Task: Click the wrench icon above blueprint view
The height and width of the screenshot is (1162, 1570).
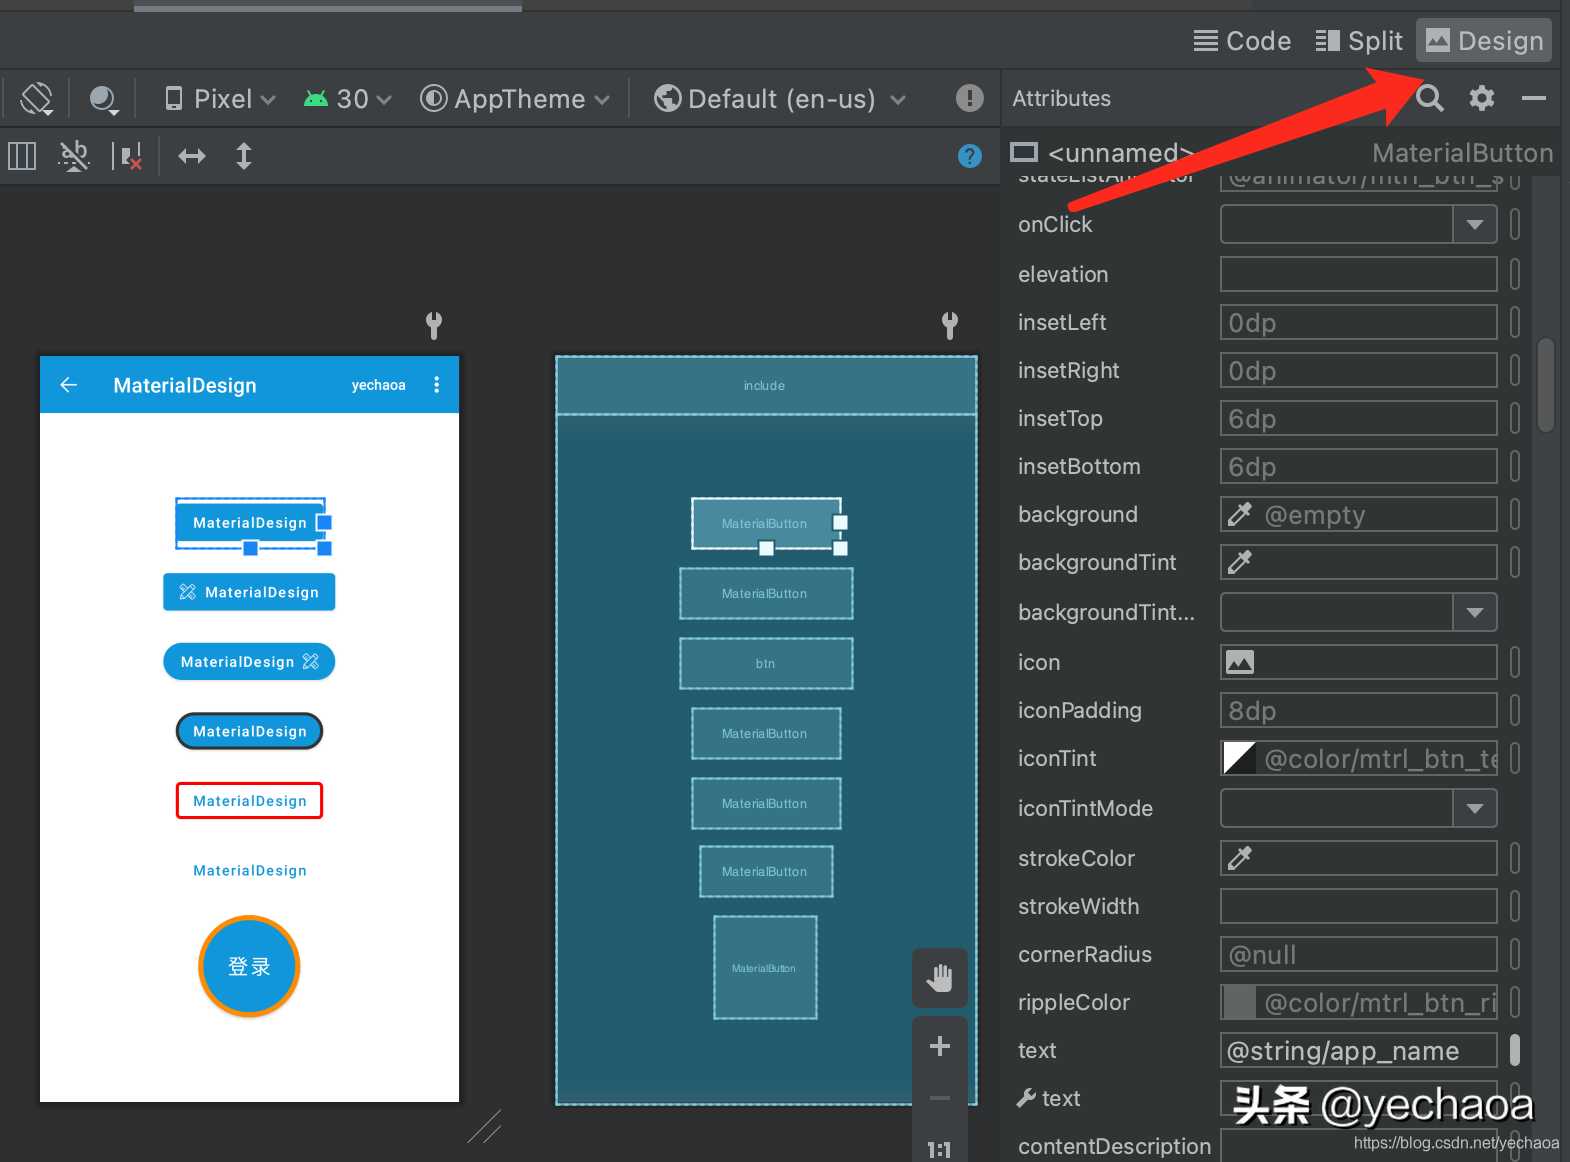Action: [x=950, y=325]
